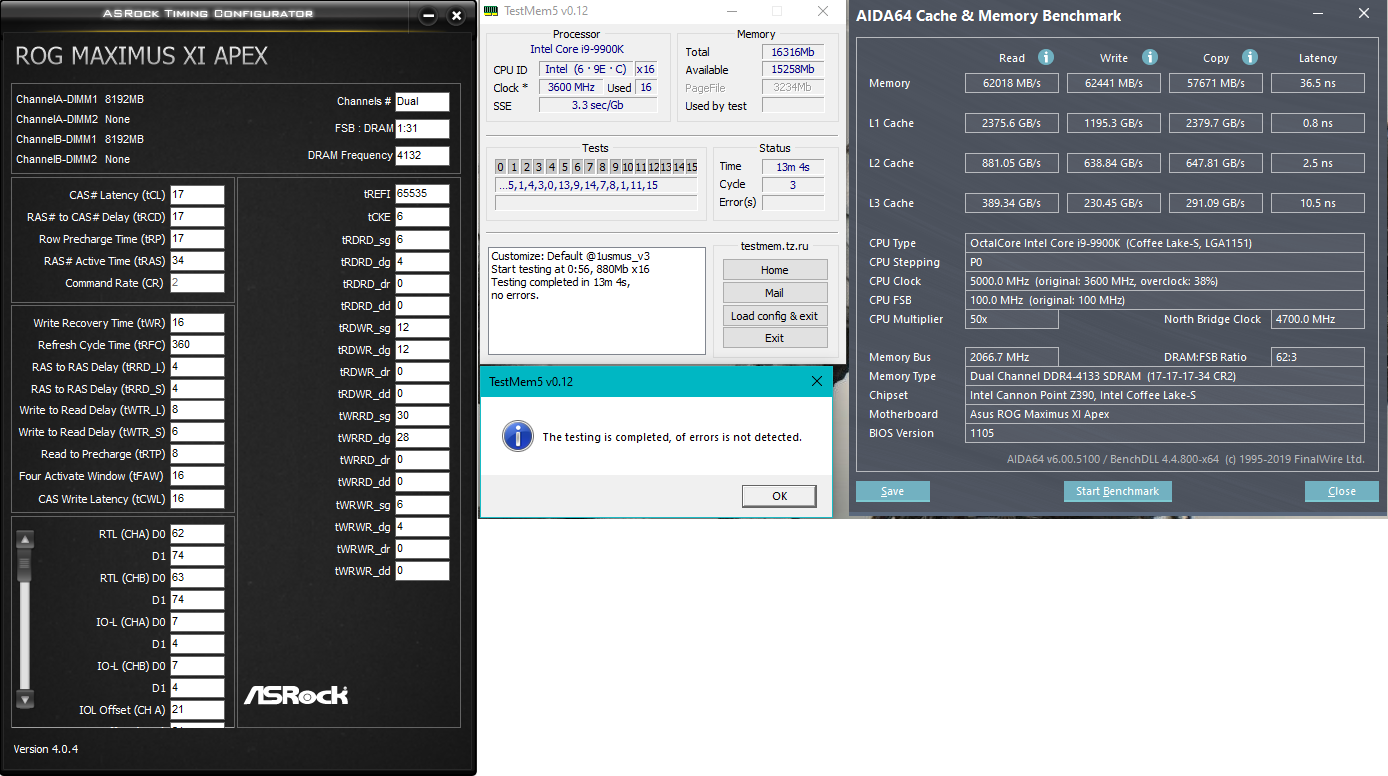Viewport: 1388px width, 776px height.
Task: Click the scroll-up arrow in ASRock Timing Configurator
Action: [x=26, y=540]
